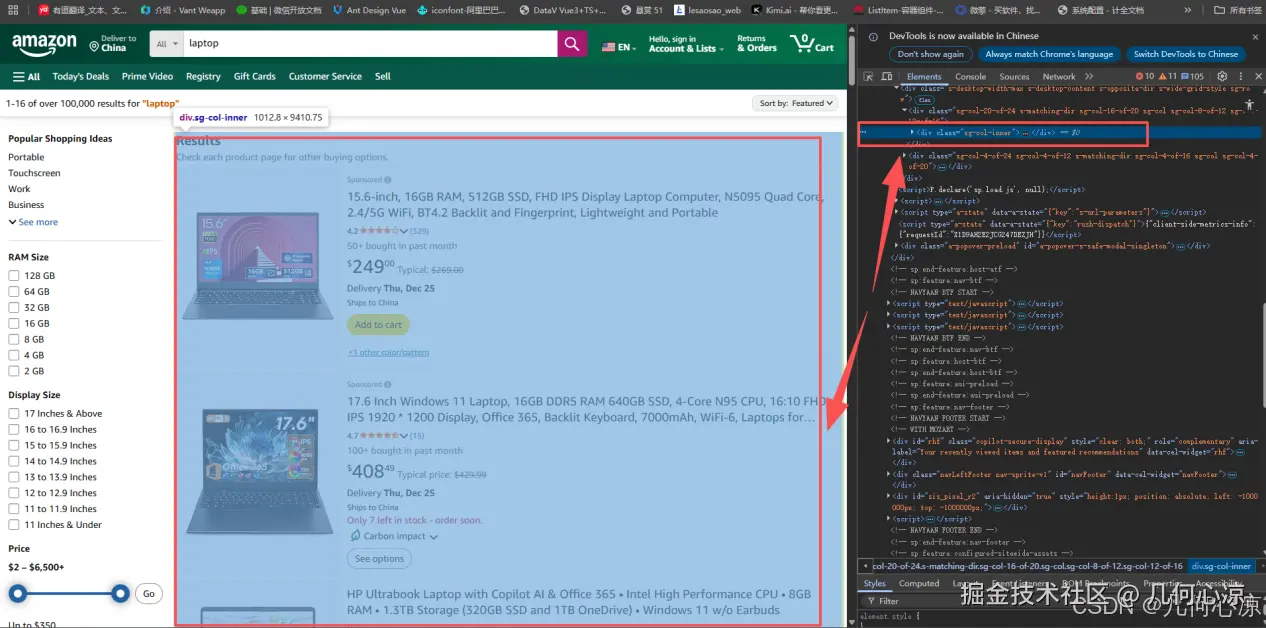Click the laptop search input field
Image resolution: width=1266 pixels, height=628 pixels.
370,44
